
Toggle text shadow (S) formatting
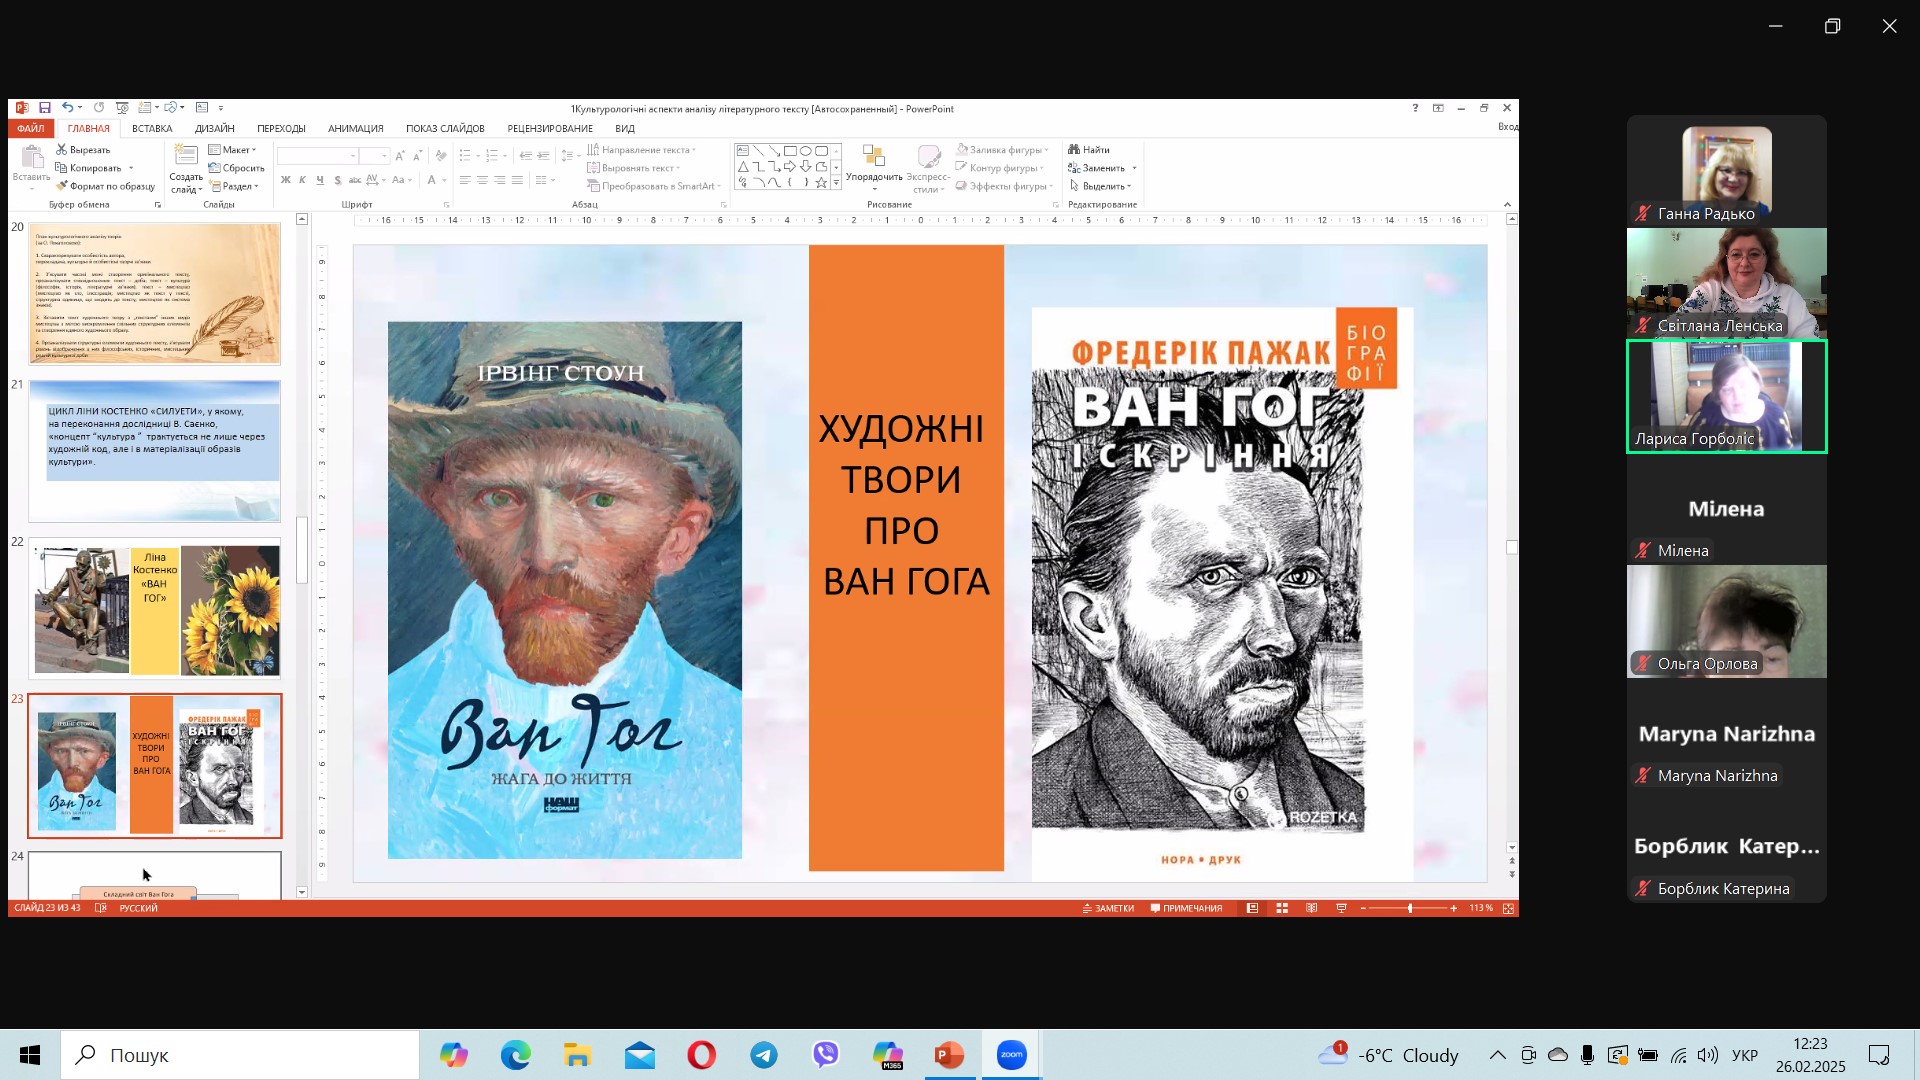338,180
